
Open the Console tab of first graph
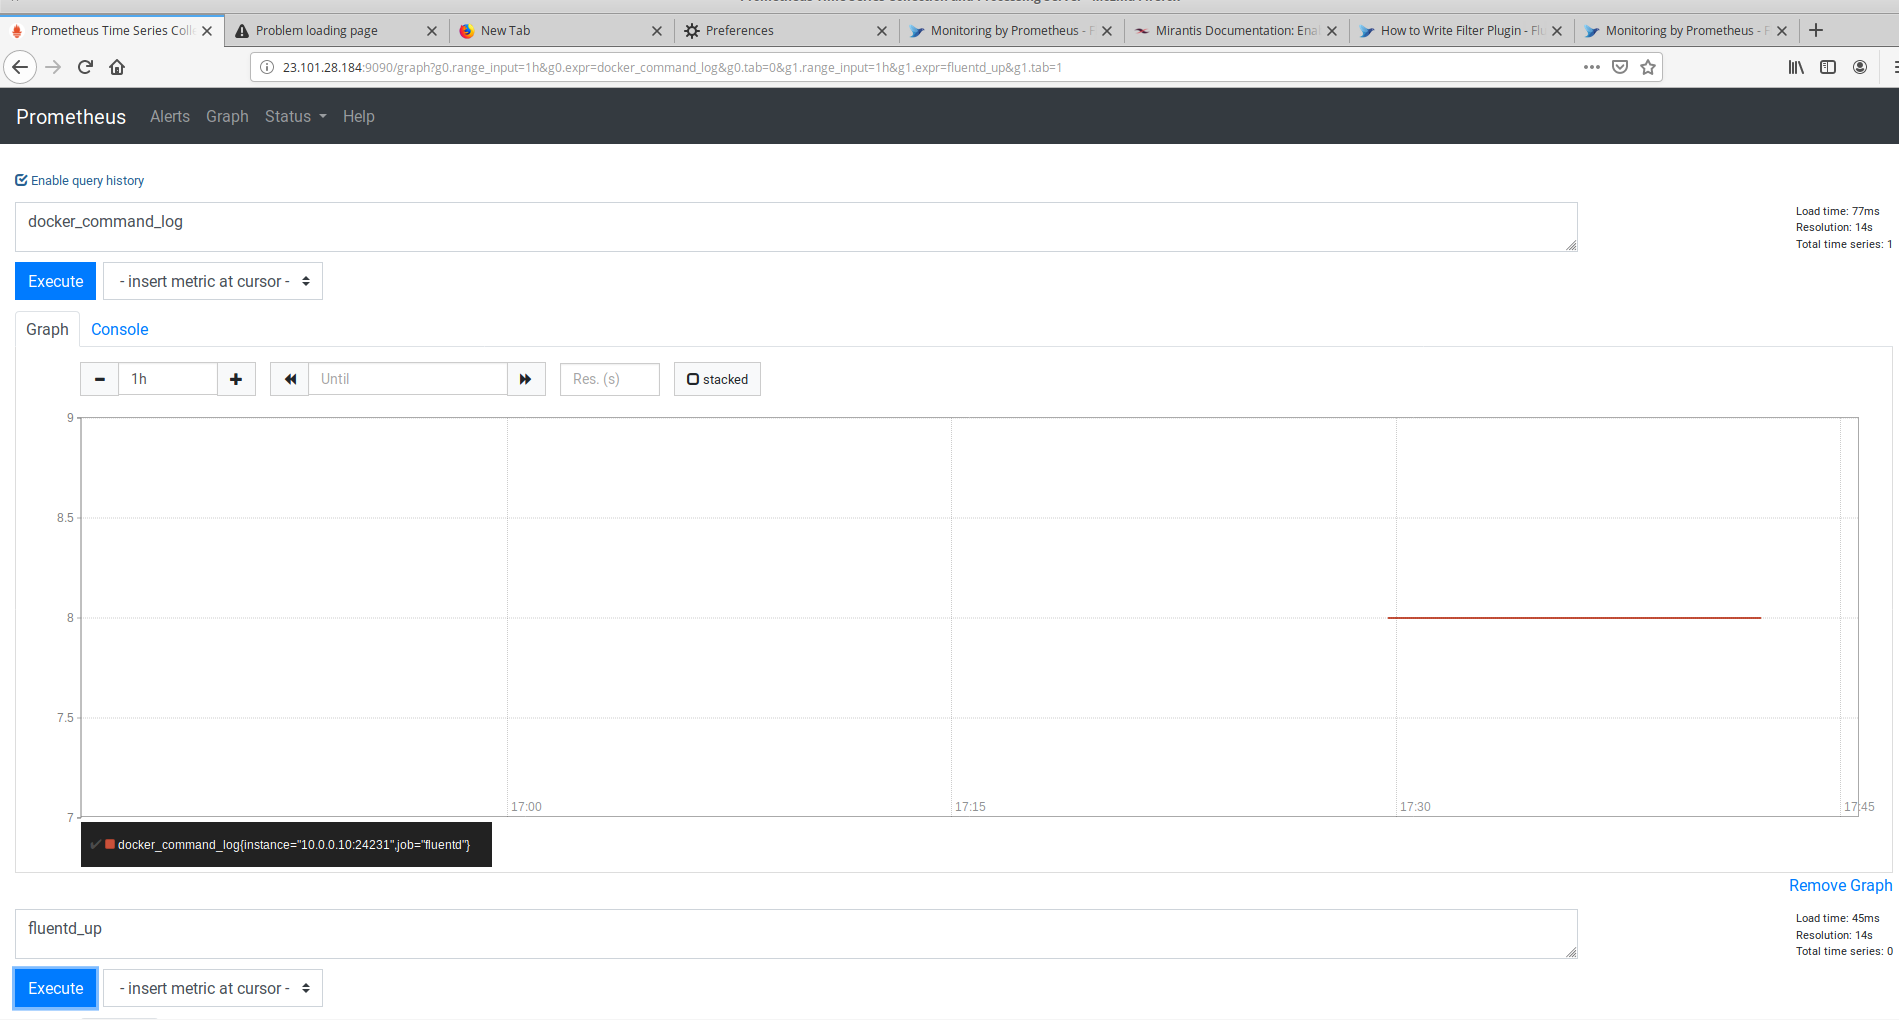[119, 329]
